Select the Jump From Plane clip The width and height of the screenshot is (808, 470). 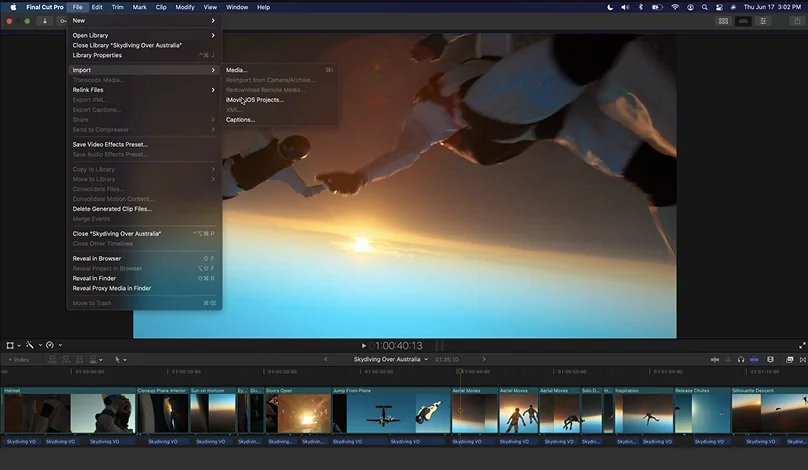pos(391,410)
